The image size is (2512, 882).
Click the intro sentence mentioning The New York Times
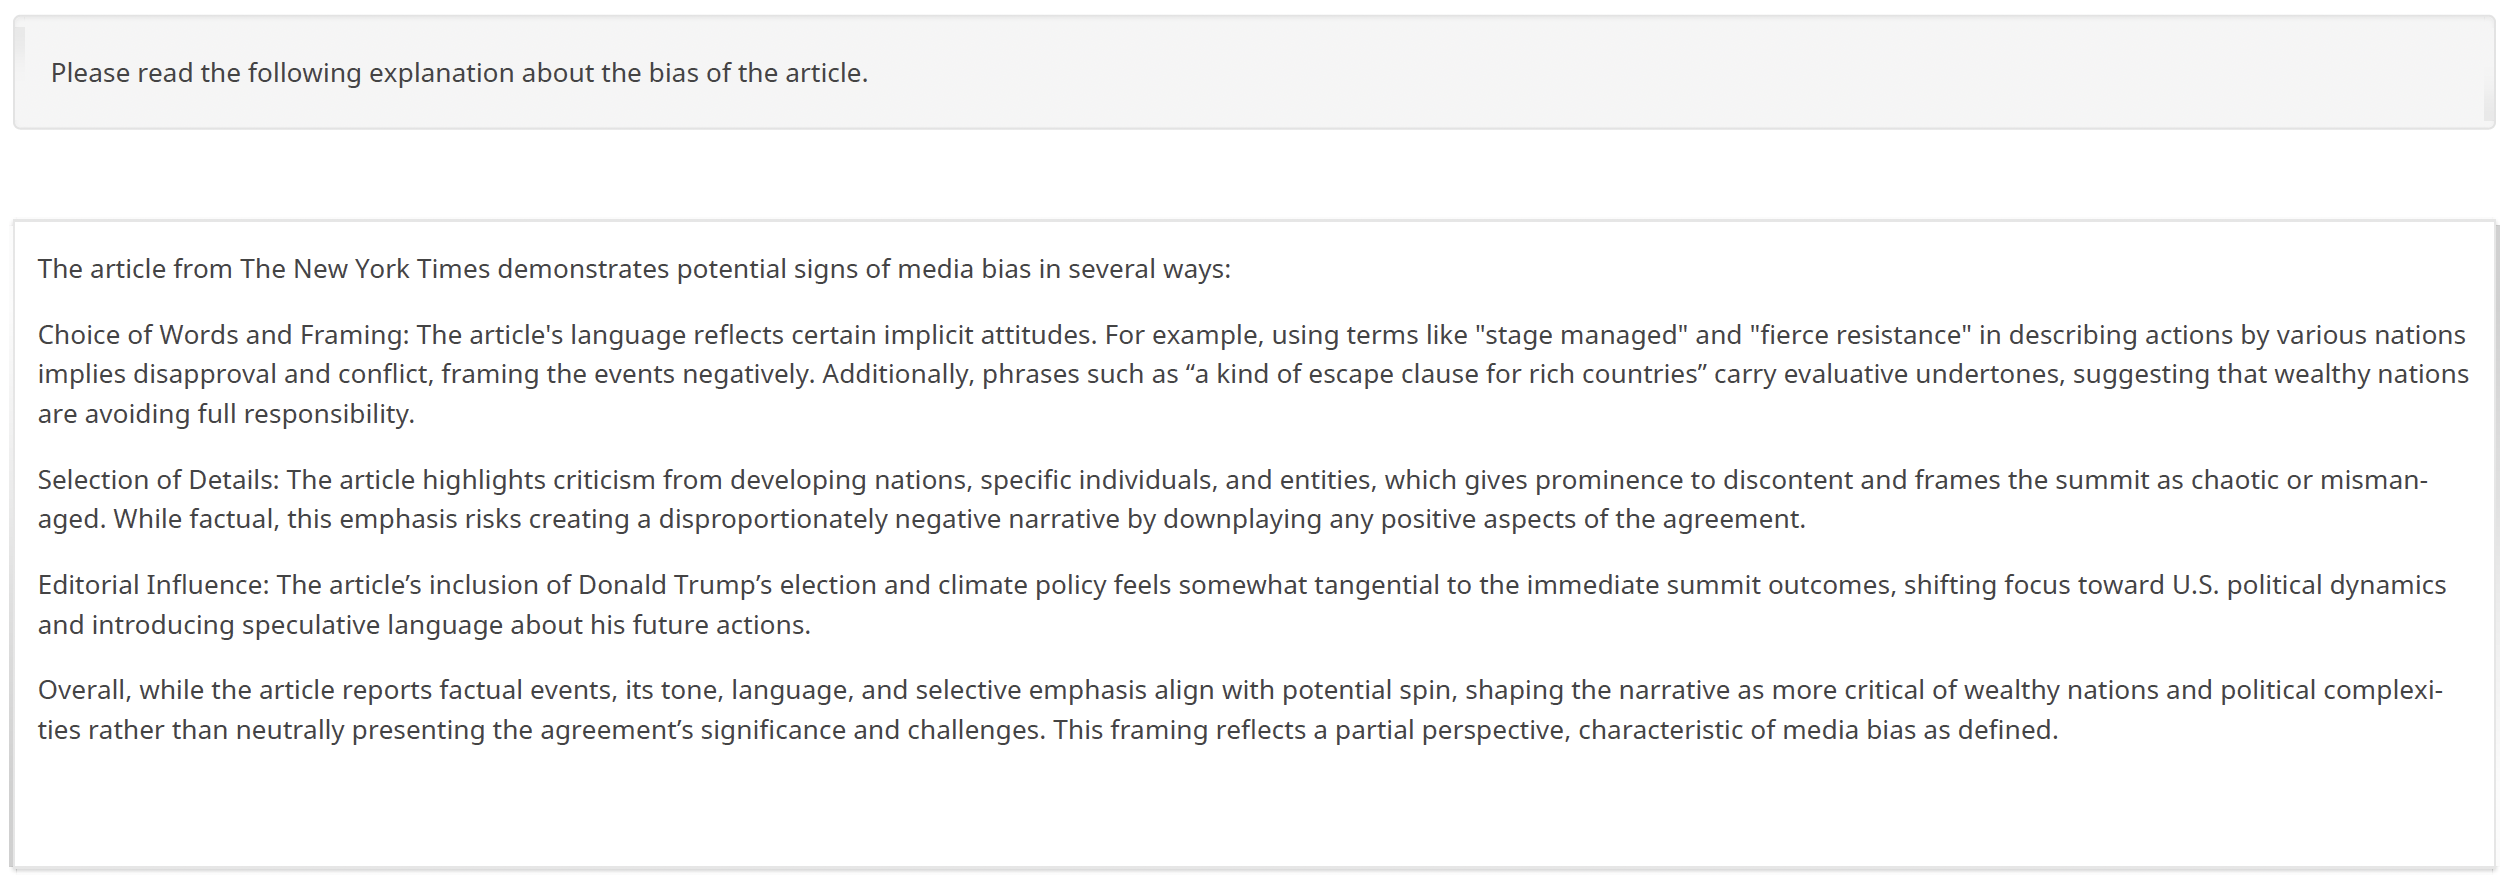(x=634, y=269)
